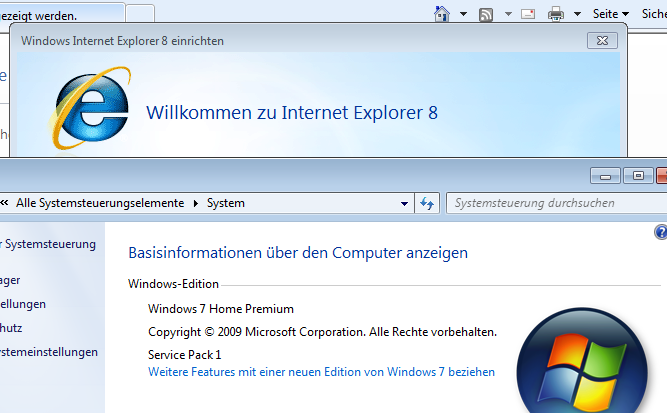Open the Seite menu
This screenshot has width=667, height=413.
[611, 14]
